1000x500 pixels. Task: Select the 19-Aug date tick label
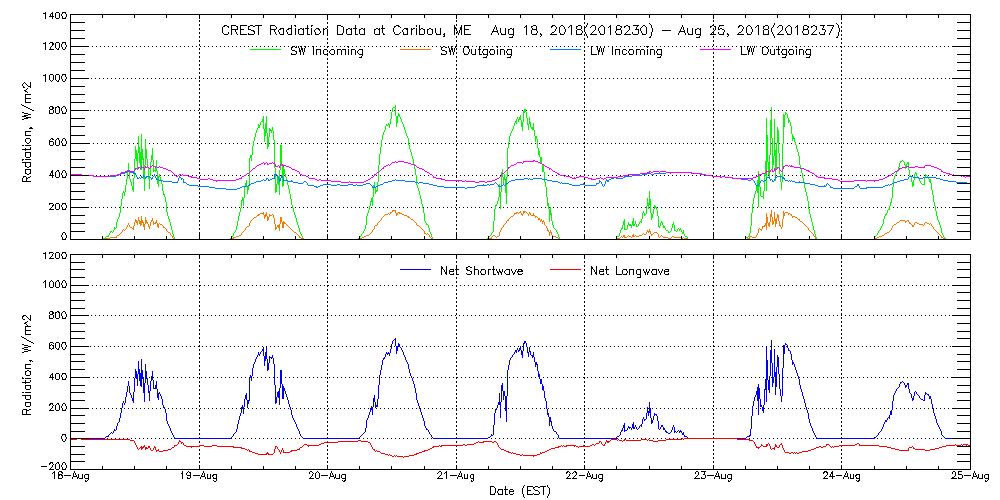199,477
